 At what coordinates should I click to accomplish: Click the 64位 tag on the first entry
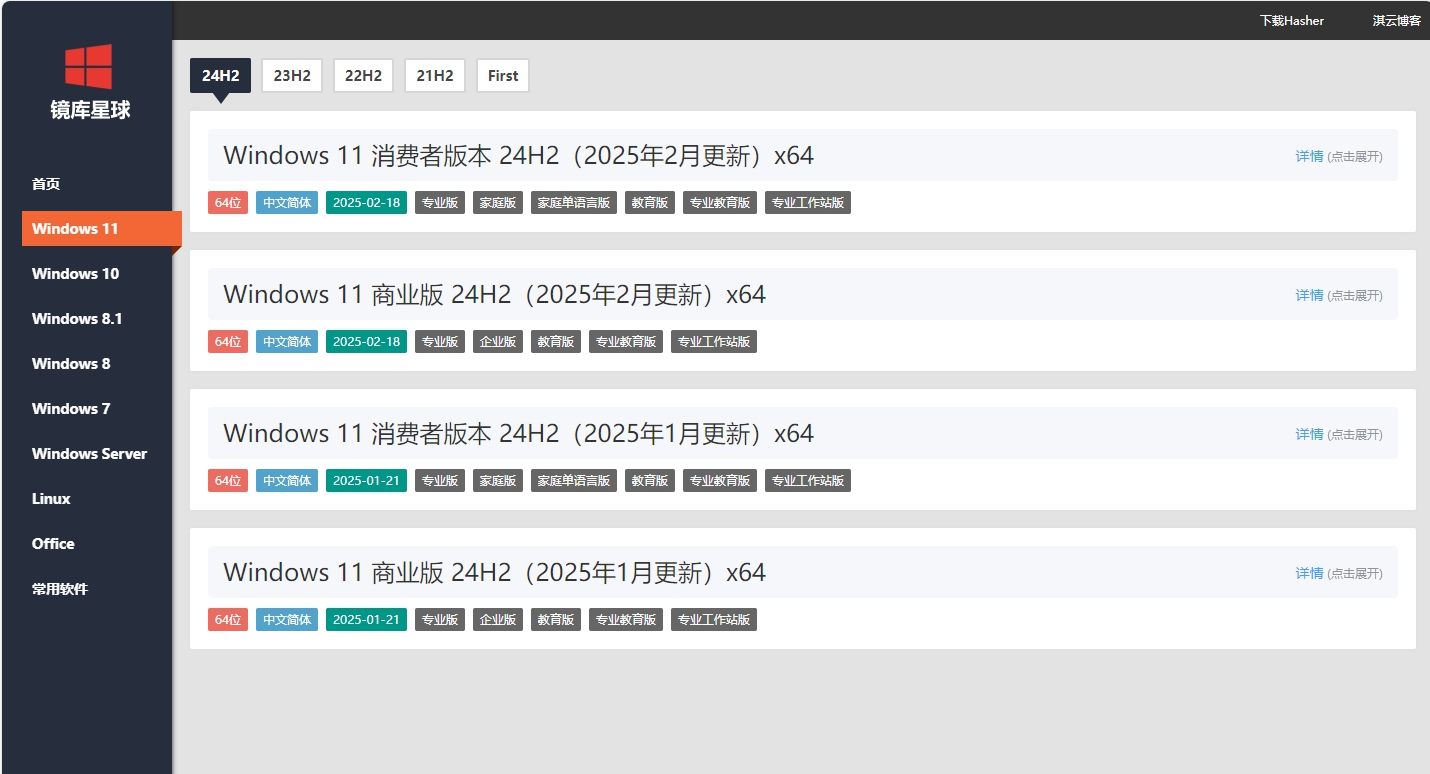click(x=227, y=202)
